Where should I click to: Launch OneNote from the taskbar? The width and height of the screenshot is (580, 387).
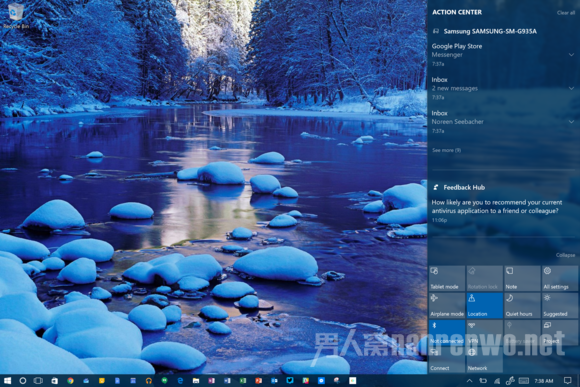click(212, 380)
